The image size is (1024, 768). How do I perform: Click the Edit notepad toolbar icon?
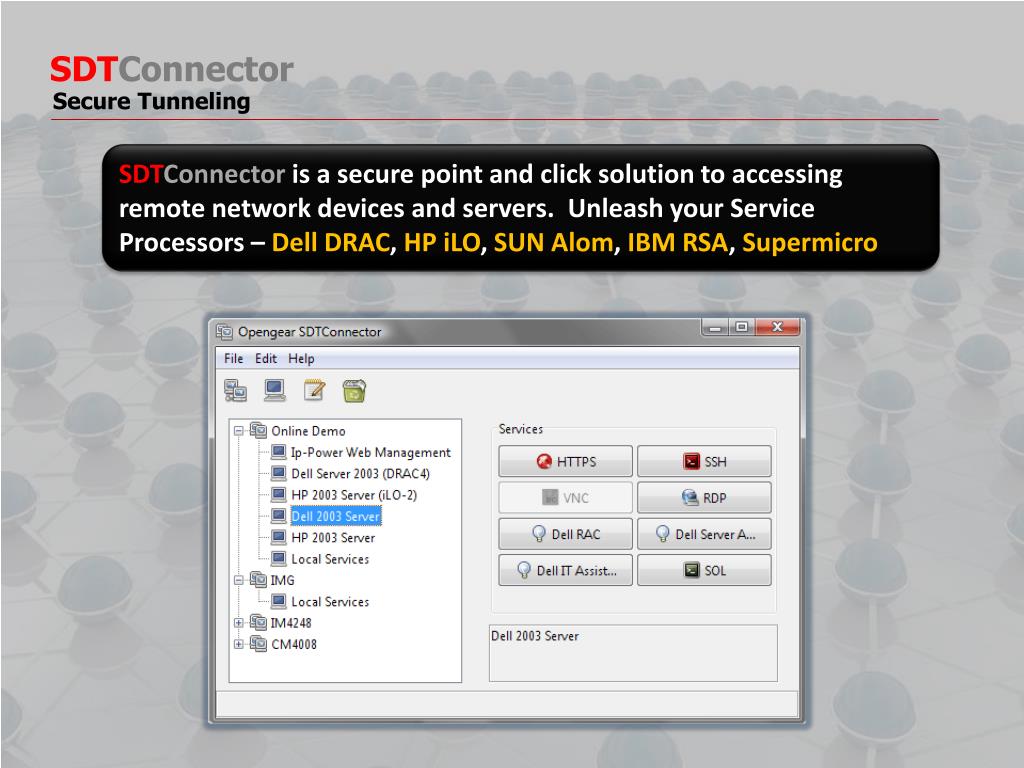314,391
